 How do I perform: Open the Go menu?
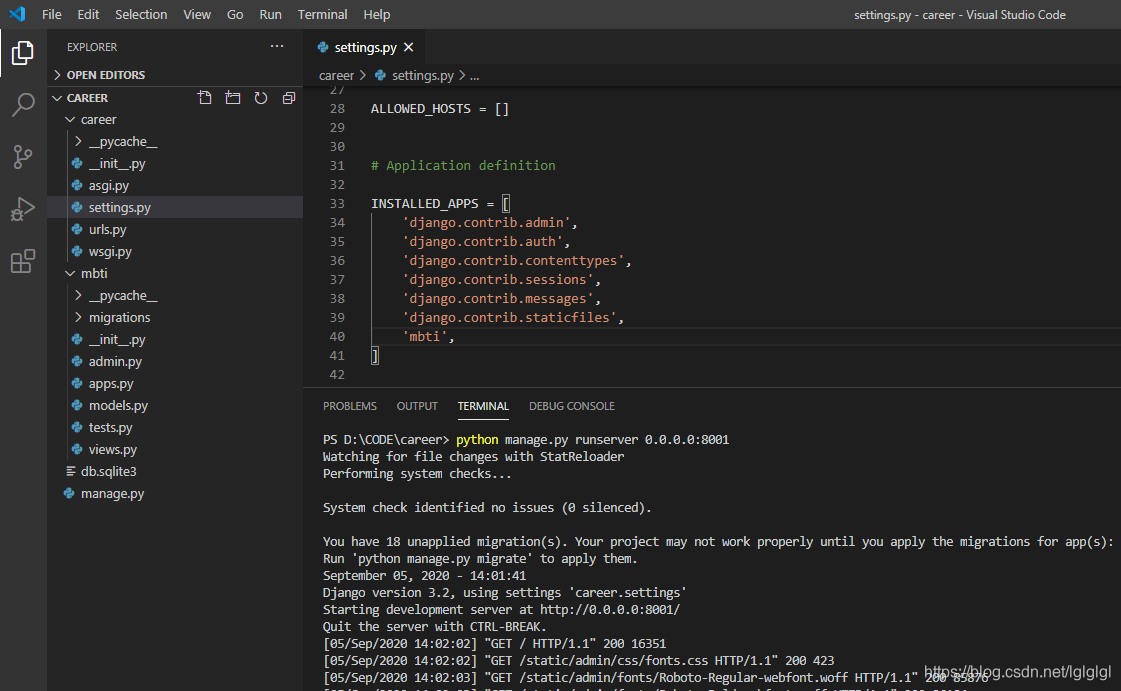coord(234,14)
